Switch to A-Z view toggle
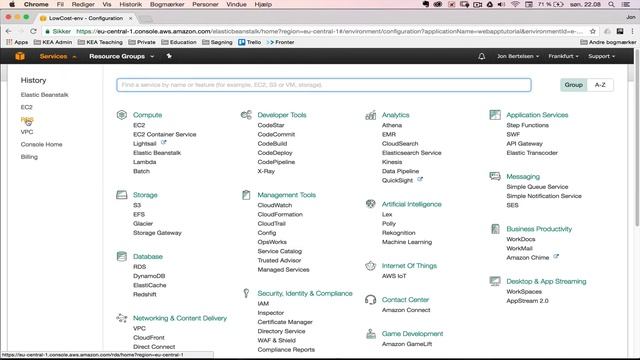The width and height of the screenshot is (640, 360). 600,85
